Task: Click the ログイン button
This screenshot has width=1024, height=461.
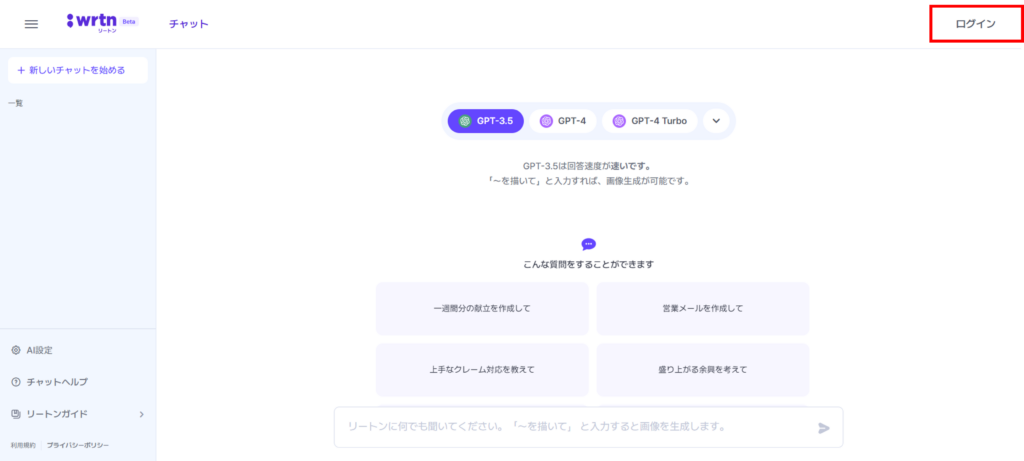Action: (976, 24)
